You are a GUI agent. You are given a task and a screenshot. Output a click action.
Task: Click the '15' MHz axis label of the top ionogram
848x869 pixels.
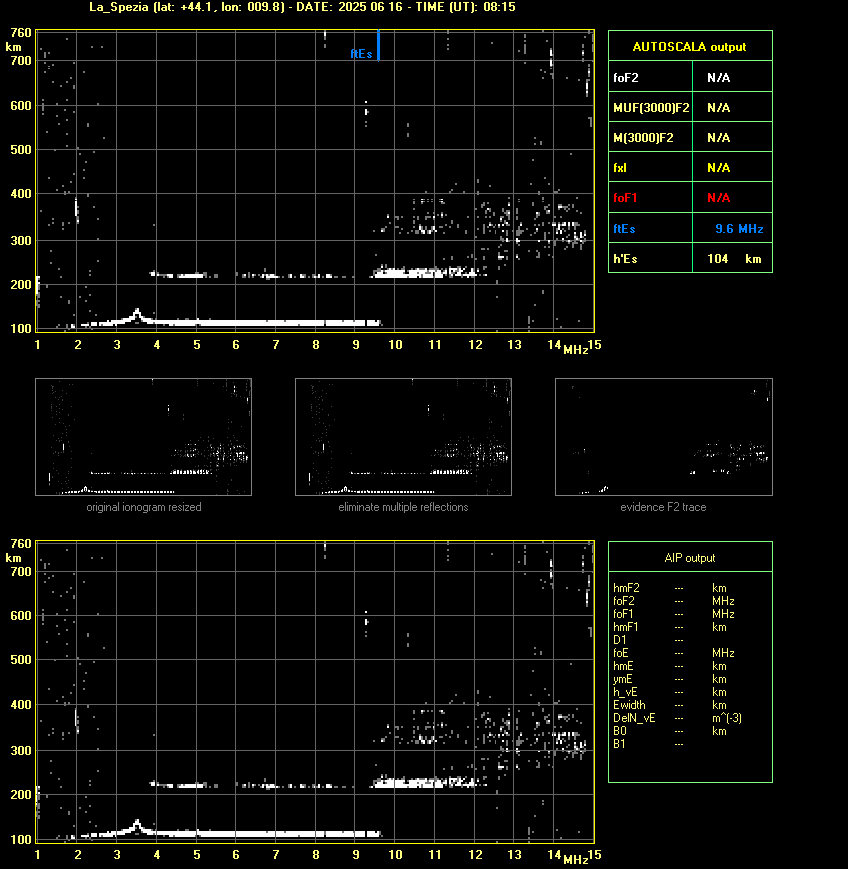(595, 345)
